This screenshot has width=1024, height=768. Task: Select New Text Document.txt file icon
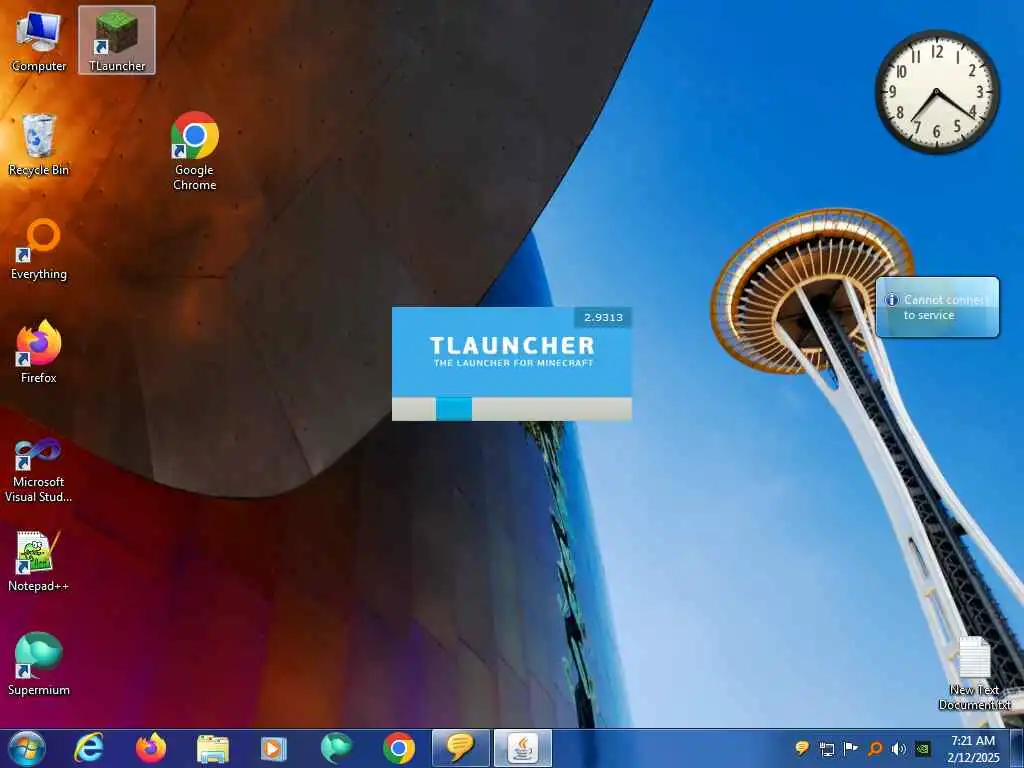coord(974,674)
